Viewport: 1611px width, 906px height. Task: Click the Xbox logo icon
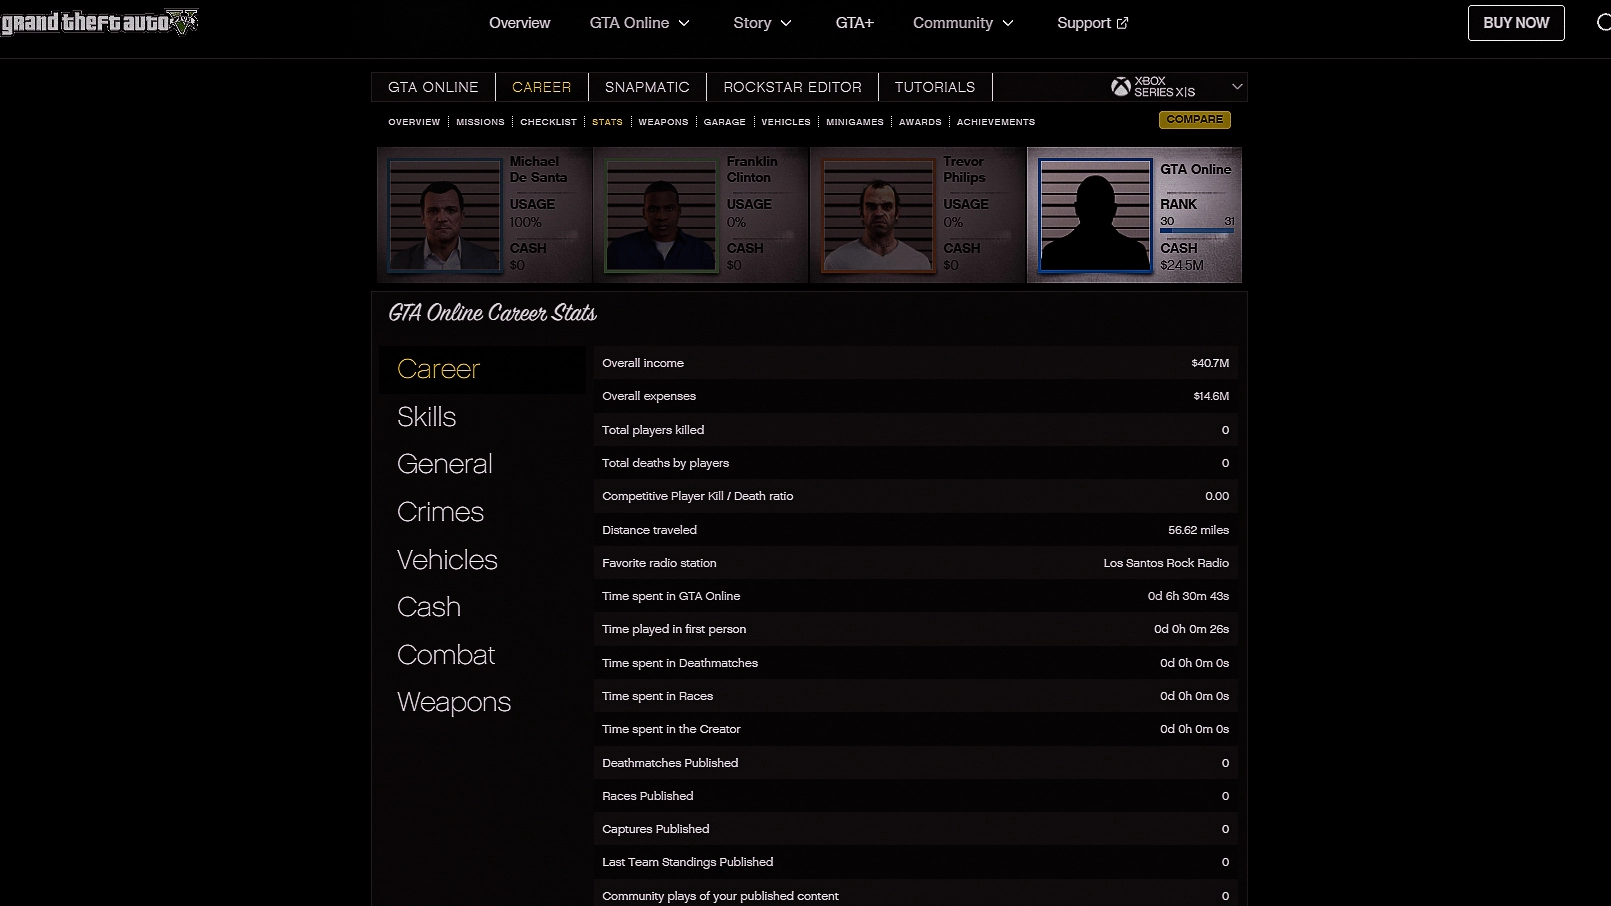tap(1120, 87)
